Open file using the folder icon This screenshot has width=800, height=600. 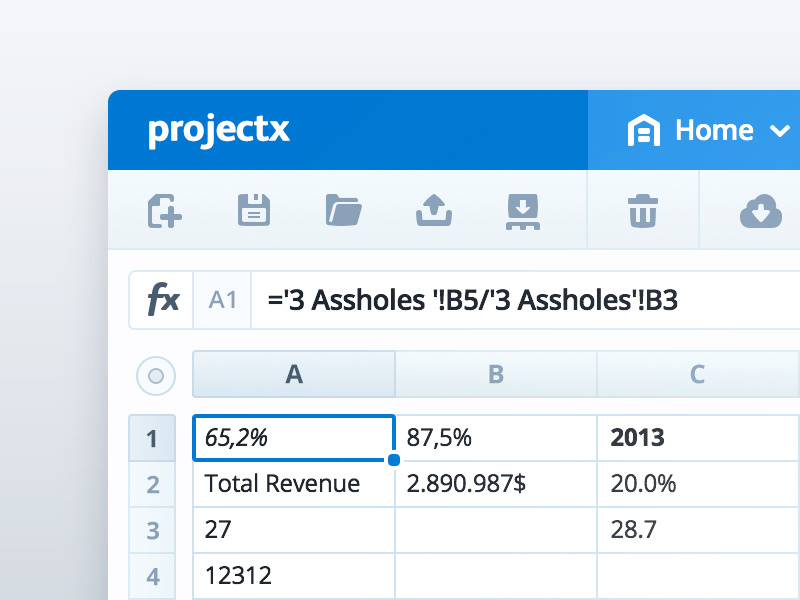tap(343, 211)
